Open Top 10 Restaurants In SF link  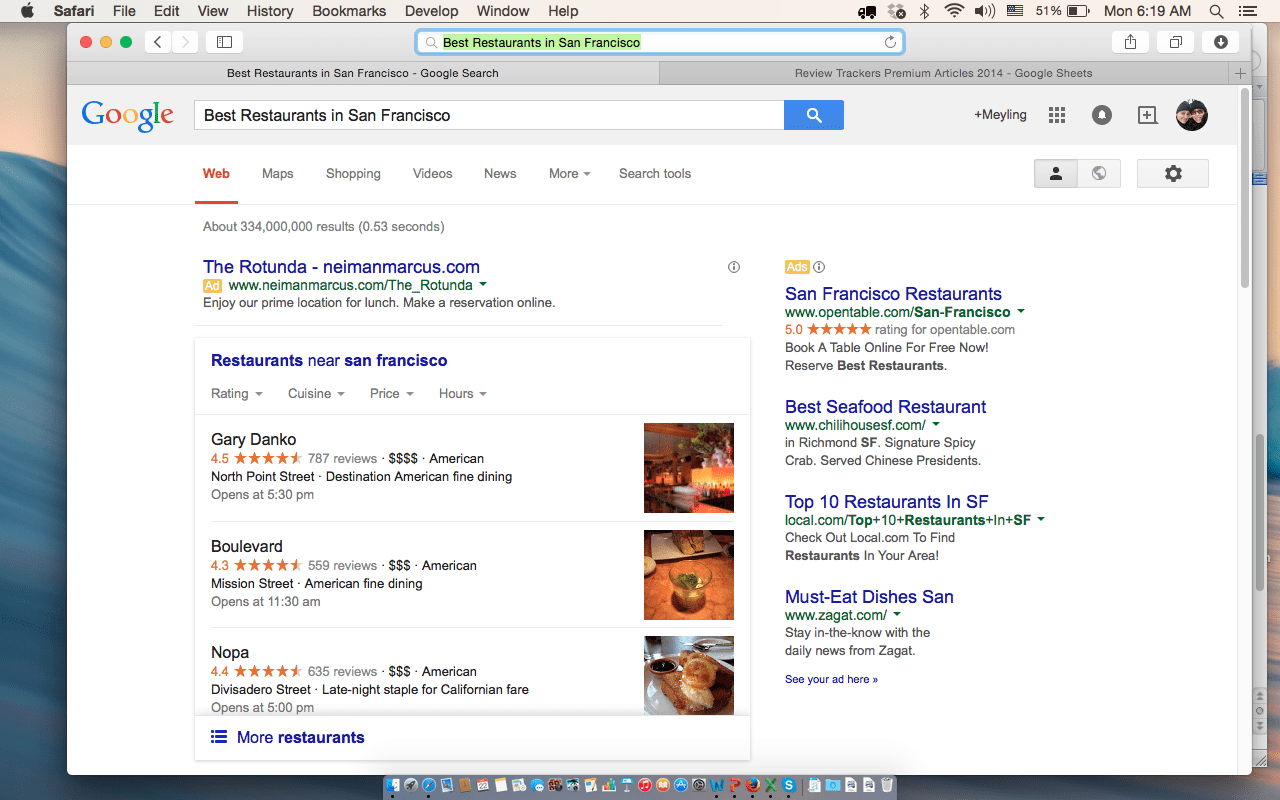(886, 502)
